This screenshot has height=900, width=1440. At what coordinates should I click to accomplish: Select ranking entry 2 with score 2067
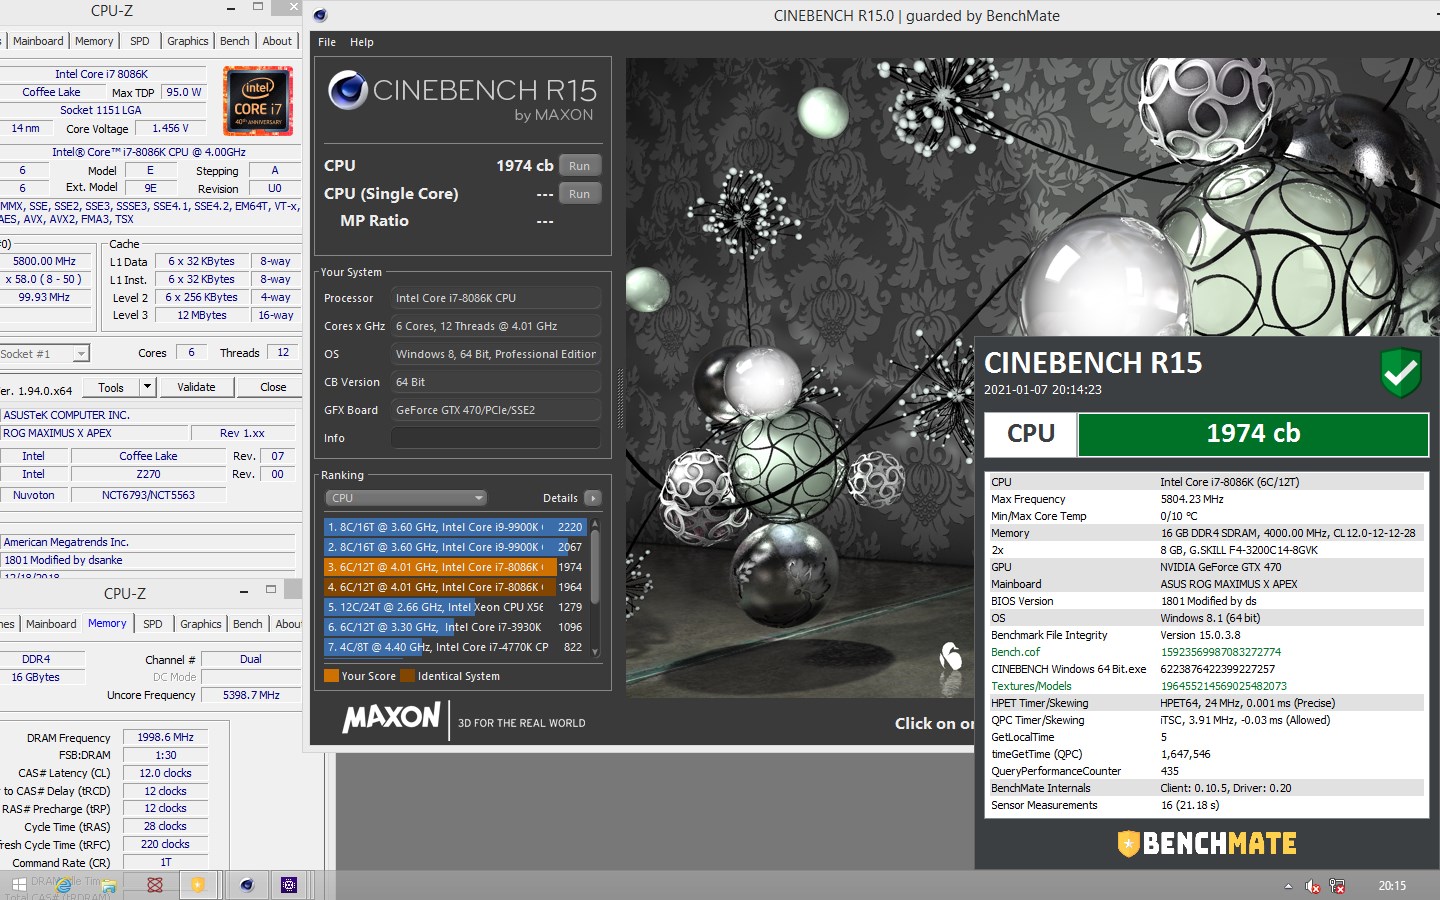(456, 547)
